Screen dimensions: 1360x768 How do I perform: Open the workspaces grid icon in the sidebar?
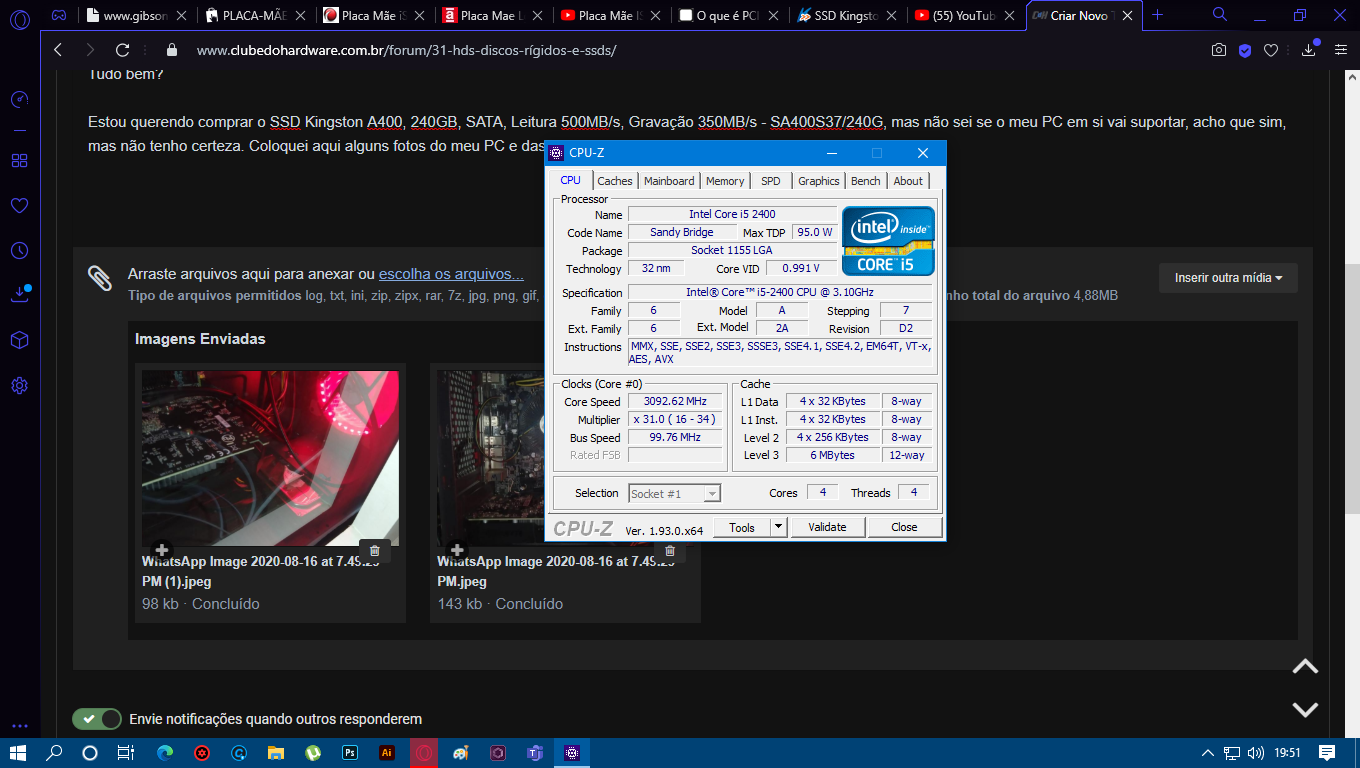pos(19,161)
